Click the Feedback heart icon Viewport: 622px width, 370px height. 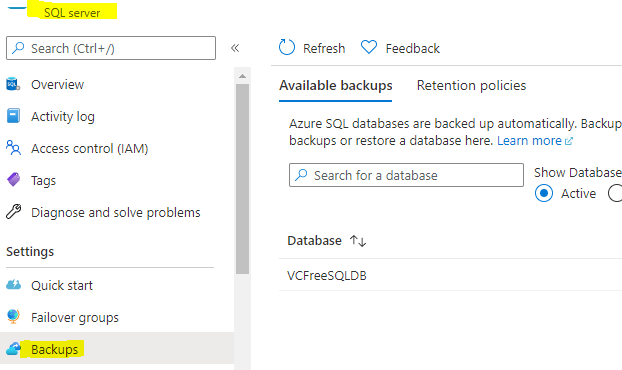(x=369, y=47)
